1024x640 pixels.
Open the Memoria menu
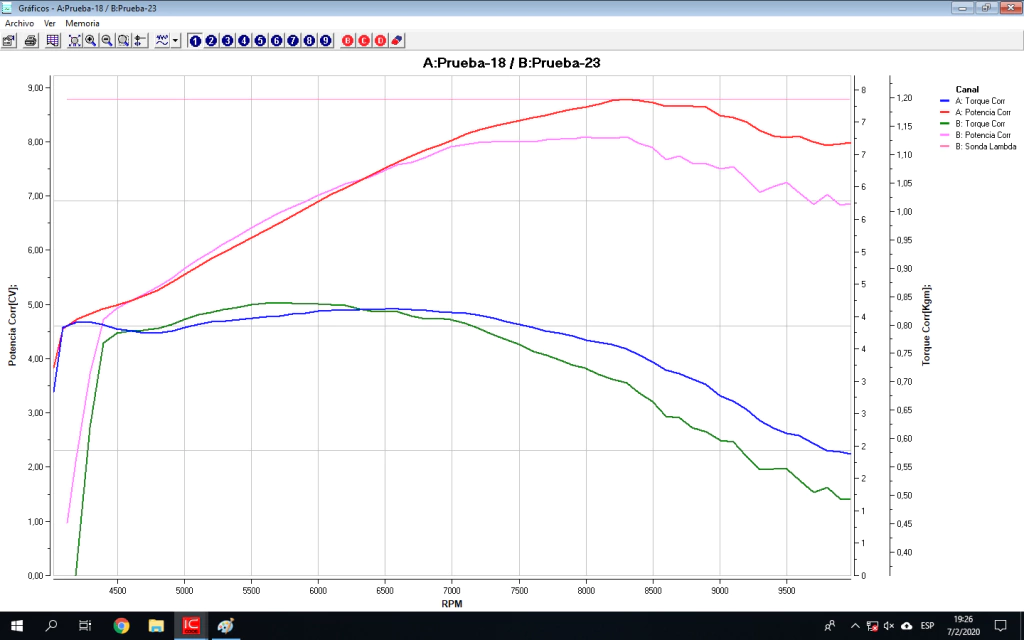(82, 22)
